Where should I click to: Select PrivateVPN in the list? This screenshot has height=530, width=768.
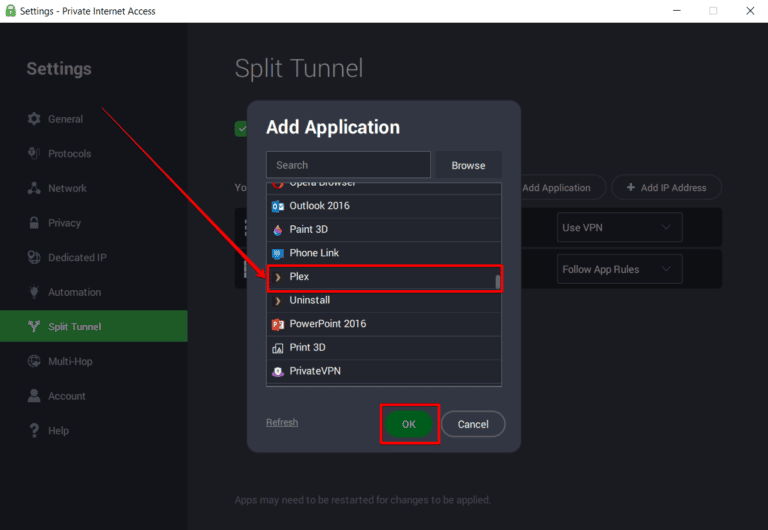pos(384,371)
